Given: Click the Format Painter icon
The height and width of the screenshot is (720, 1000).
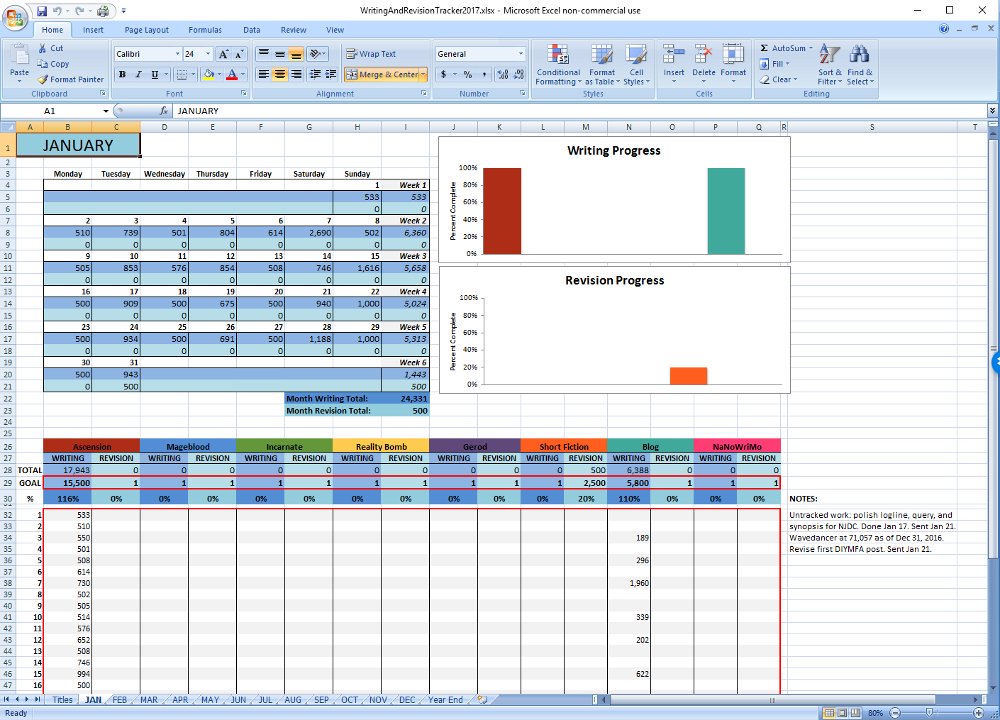Looking at the screenshot, I should (43, 79).
